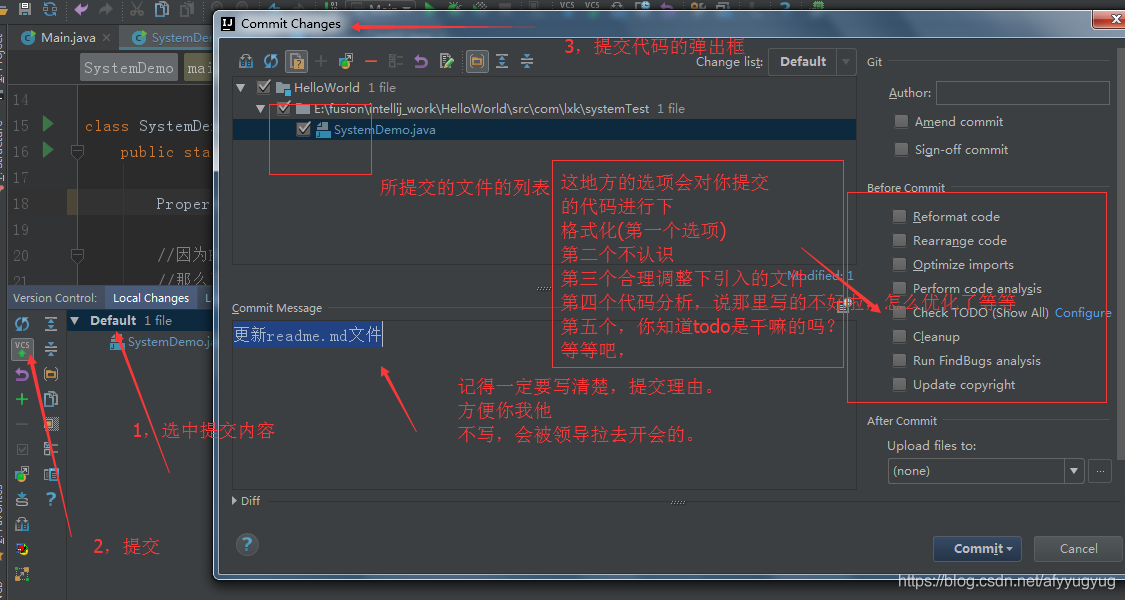Click Cut scissors icon in main toolbar

[136, 9]
